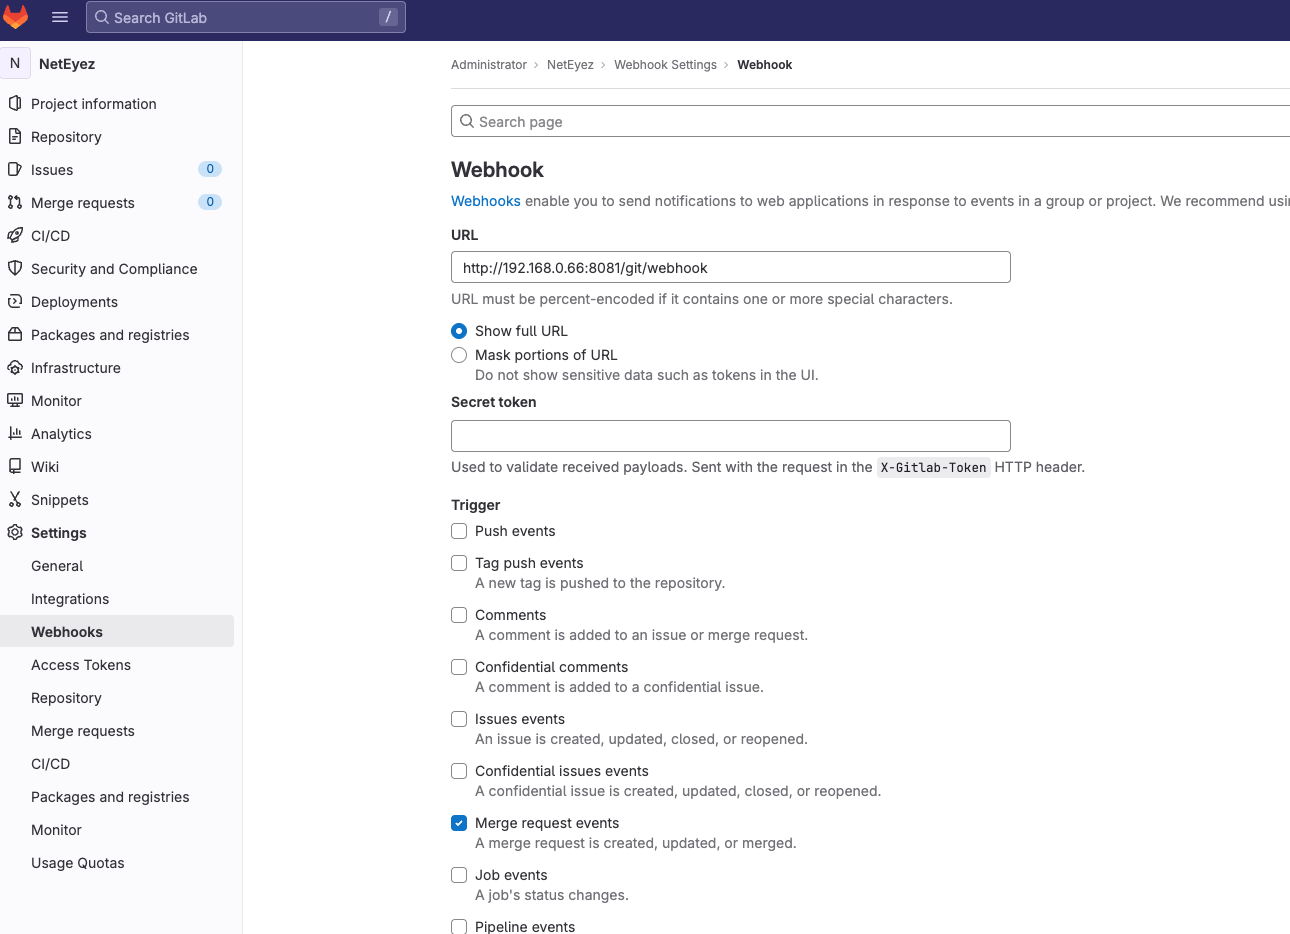Image resolution: width=1290 pixels, height=934 pixels.
Task: Click the Trigger section heading
Action: coord(476,505)
